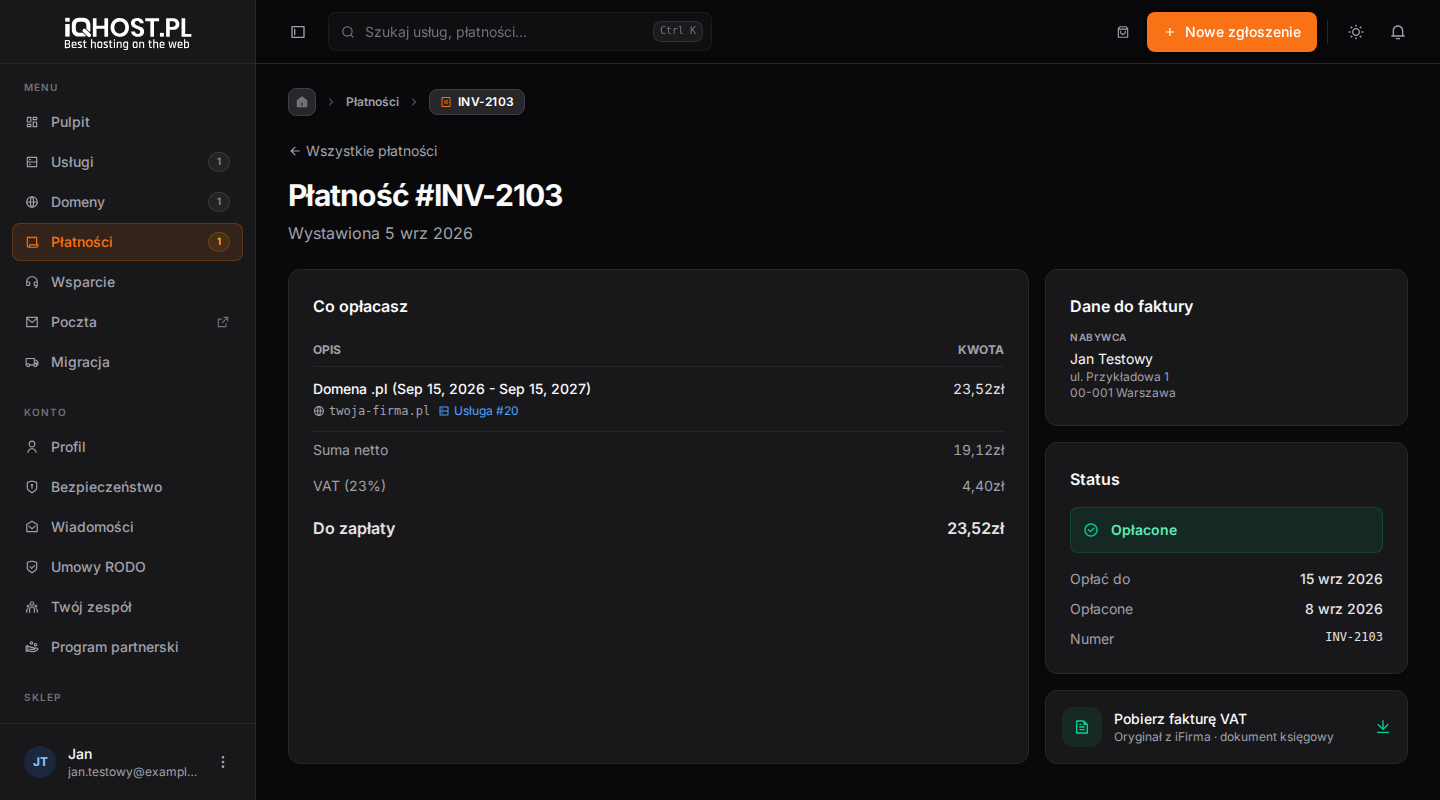Click the external link icon beside Poczta
The width and height of the screenshot is (1440, 800).
tap(223, 322)
